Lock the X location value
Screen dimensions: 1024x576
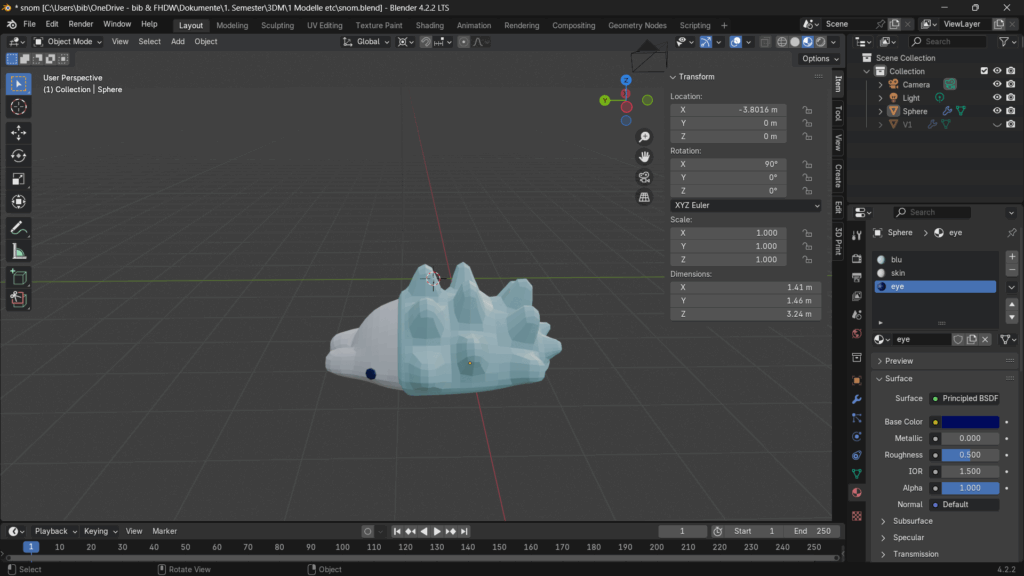(x=806, y=110)
